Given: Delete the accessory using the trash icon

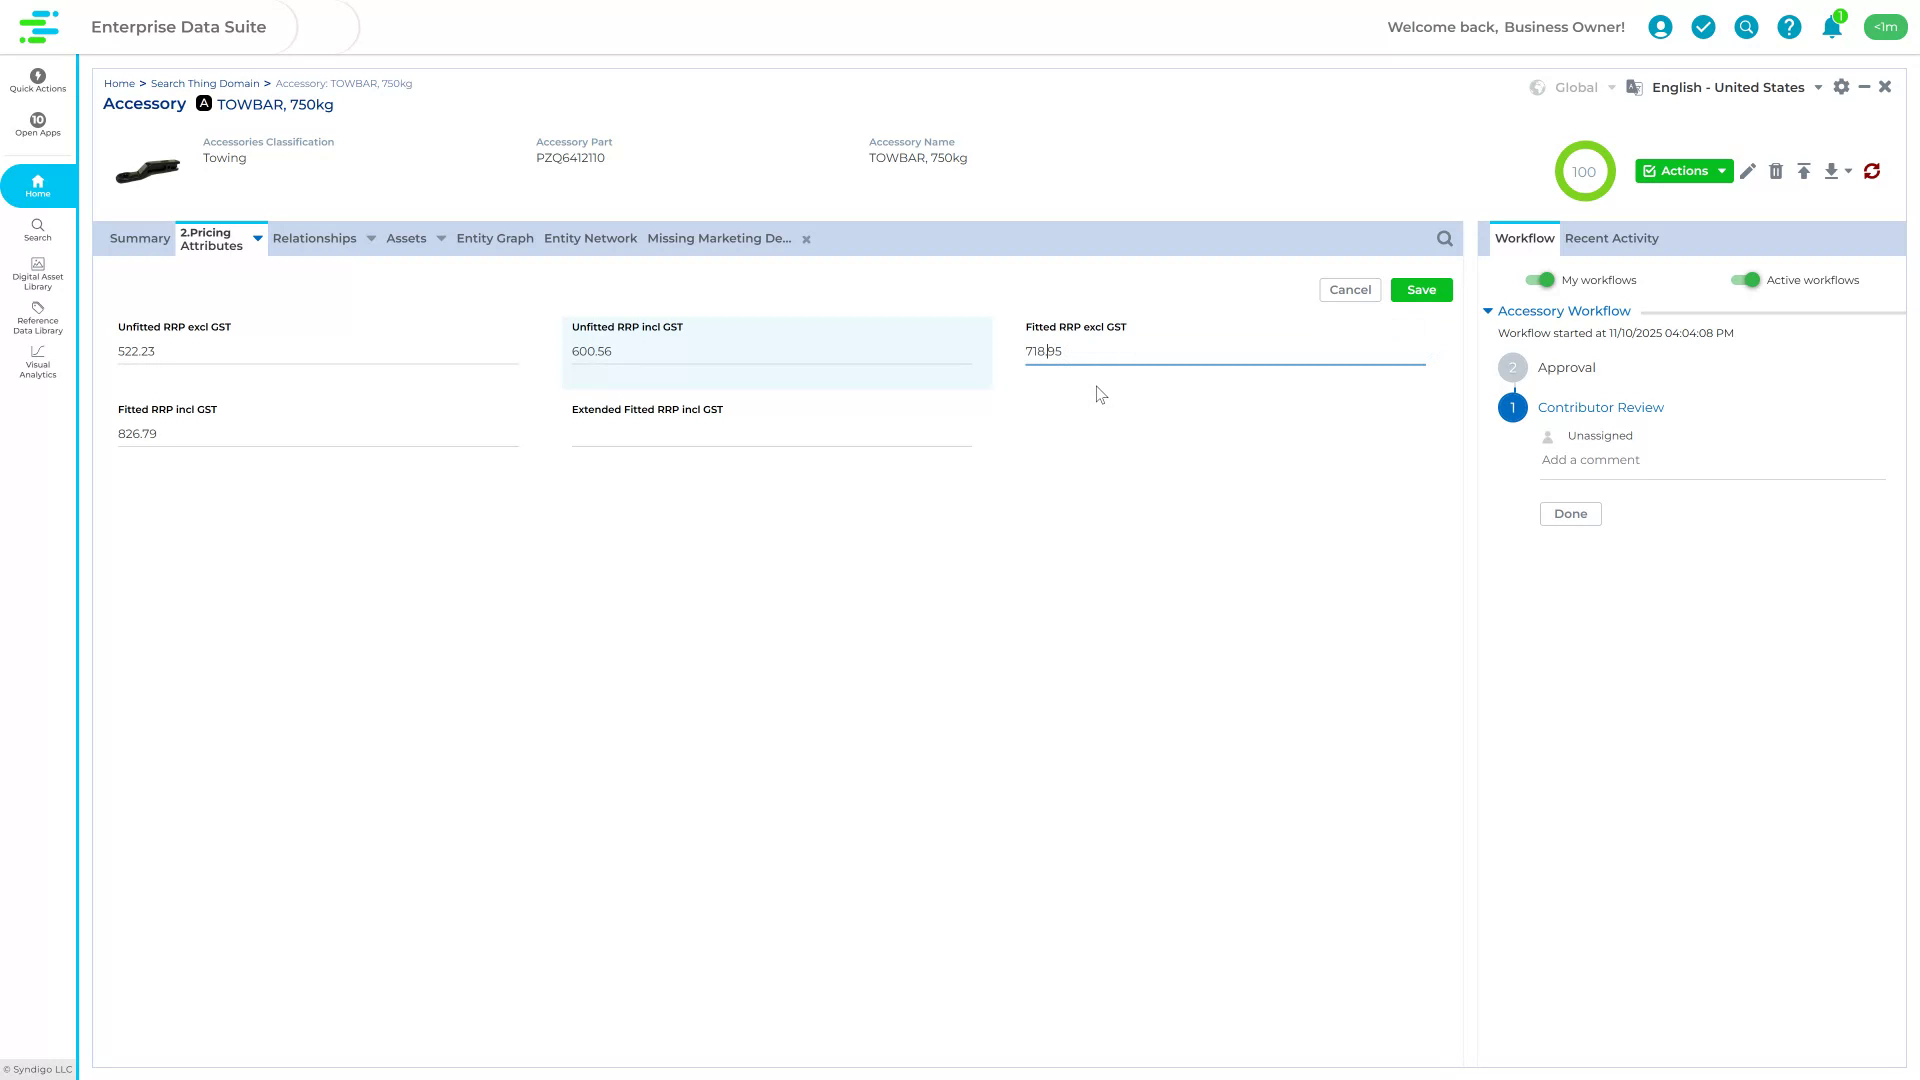Looking at the screenshot, I should point(1777,171).
